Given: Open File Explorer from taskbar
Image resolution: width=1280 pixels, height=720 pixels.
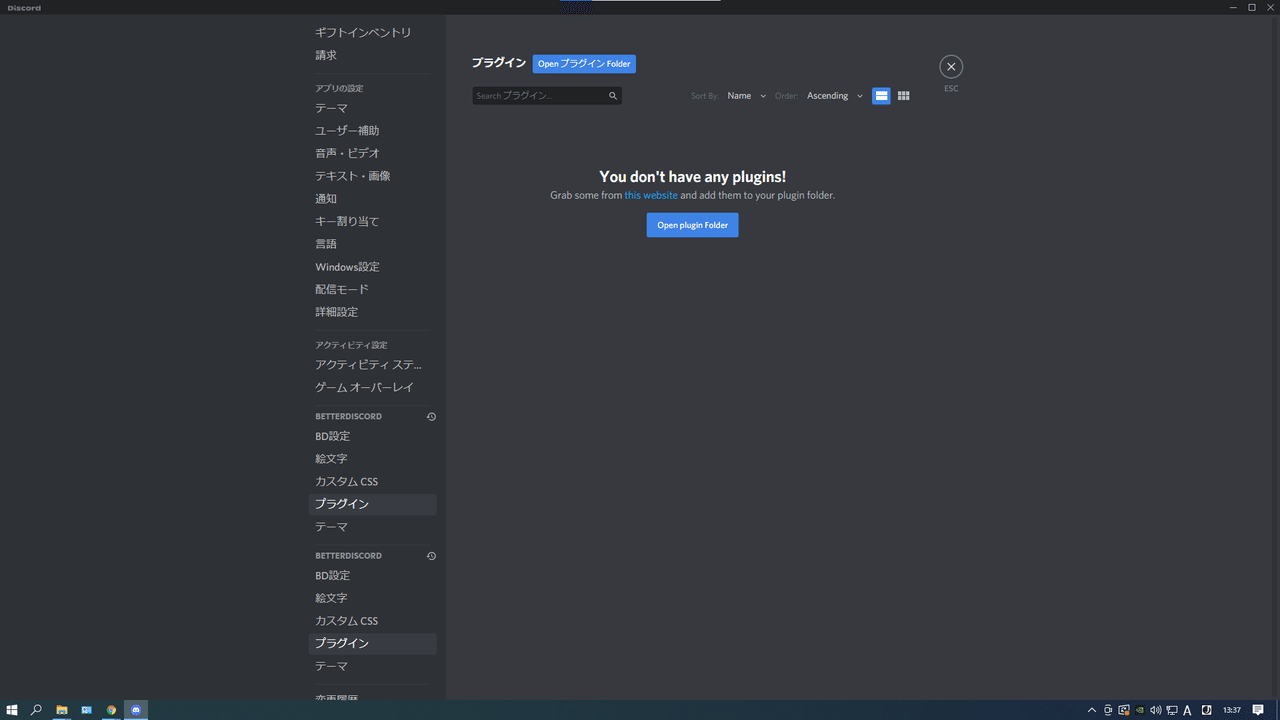Looking at the screenshot, I should (x=61, y=710).
